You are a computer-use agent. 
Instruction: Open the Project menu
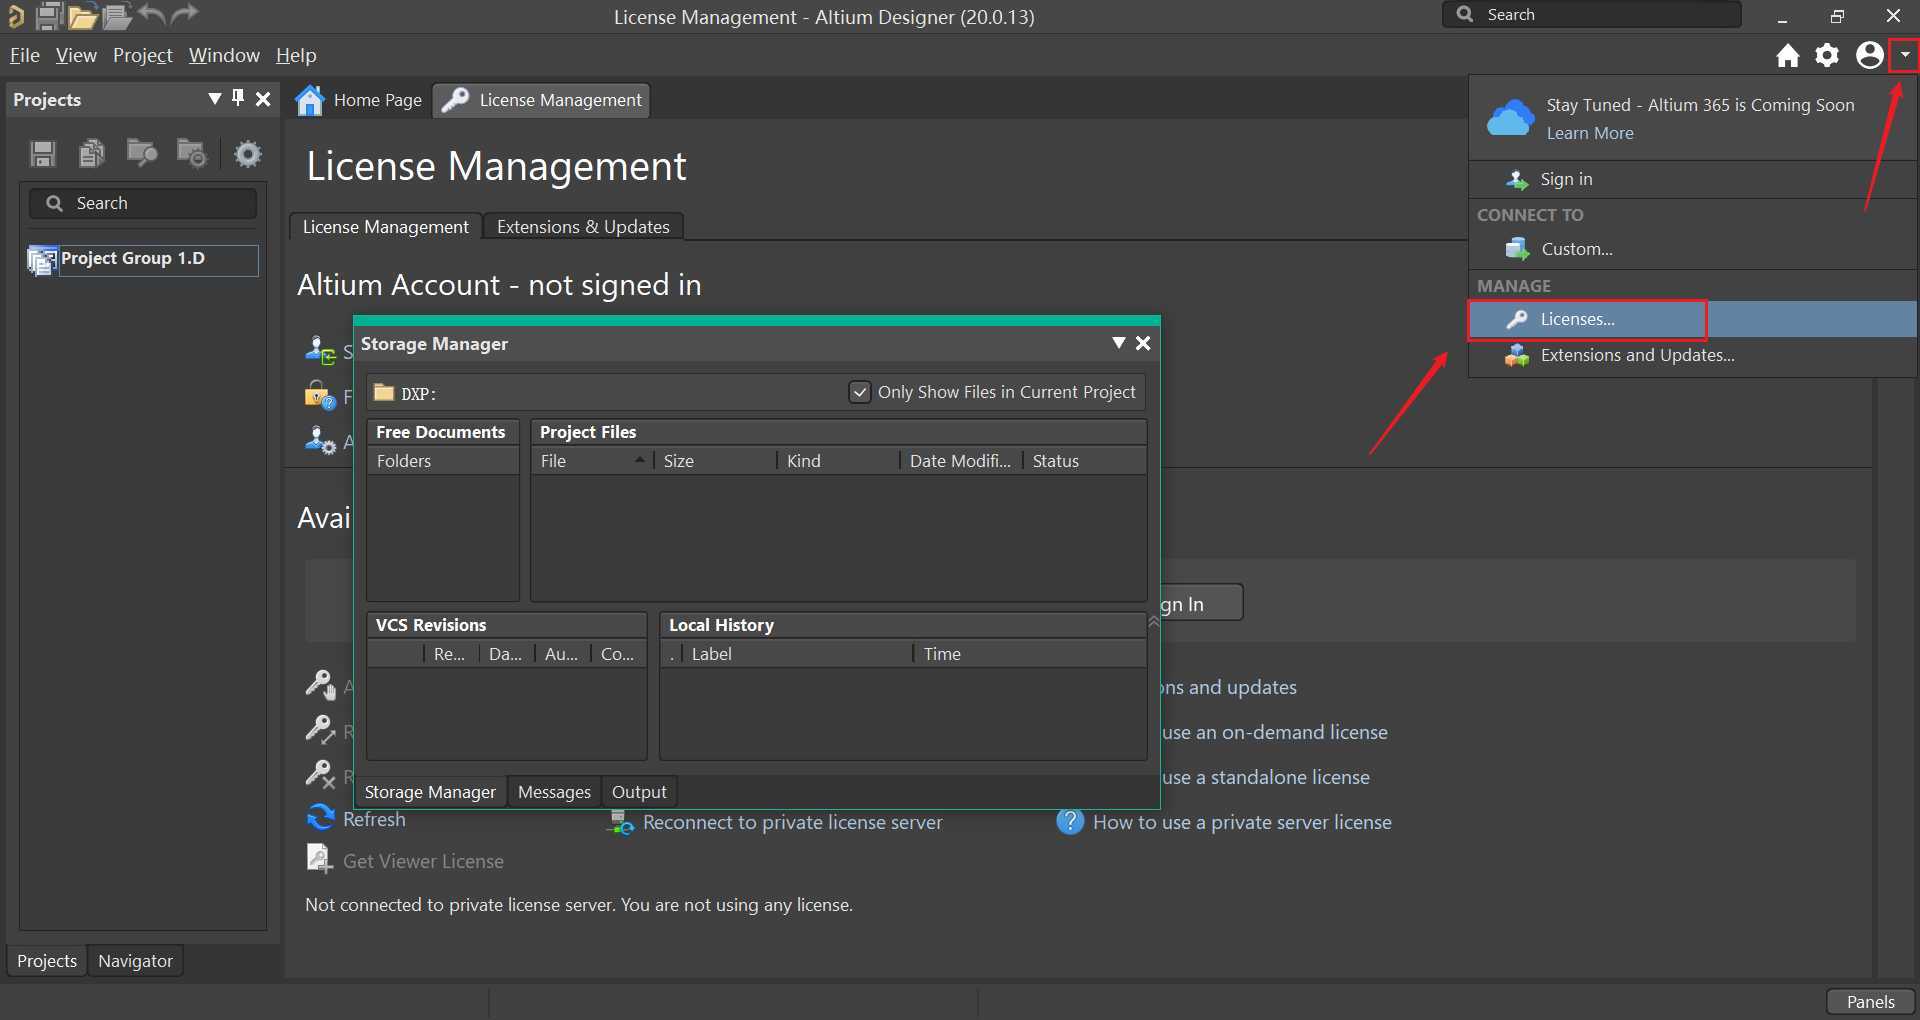[143, 55]
